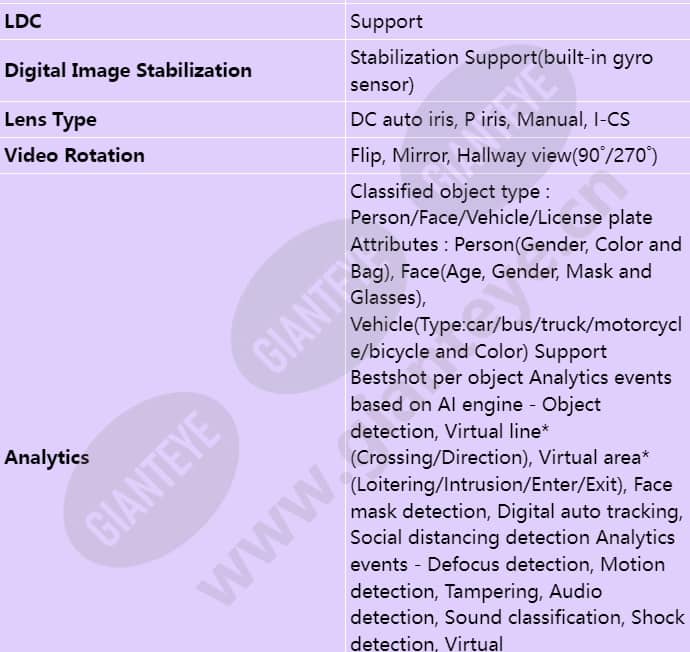The image size is (690, 652).
Task: Select the Stabilization Support gyro sensor text
Action: (501, 71)
